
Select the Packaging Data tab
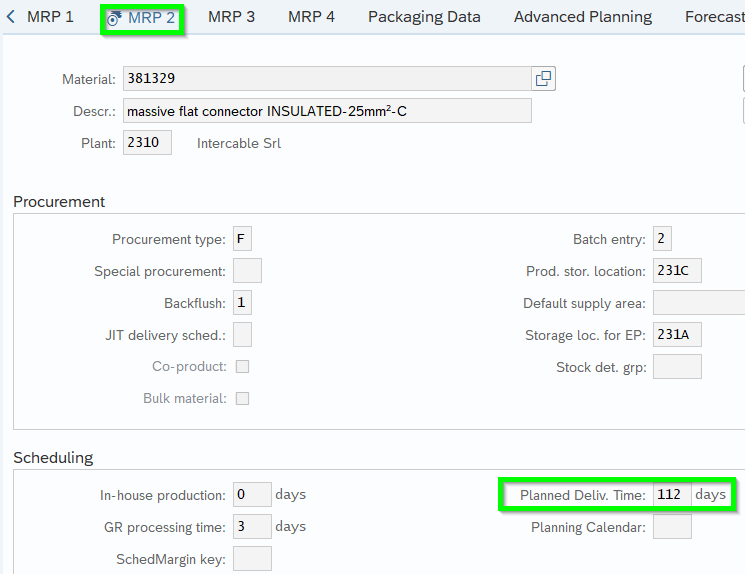click(424, 17)
